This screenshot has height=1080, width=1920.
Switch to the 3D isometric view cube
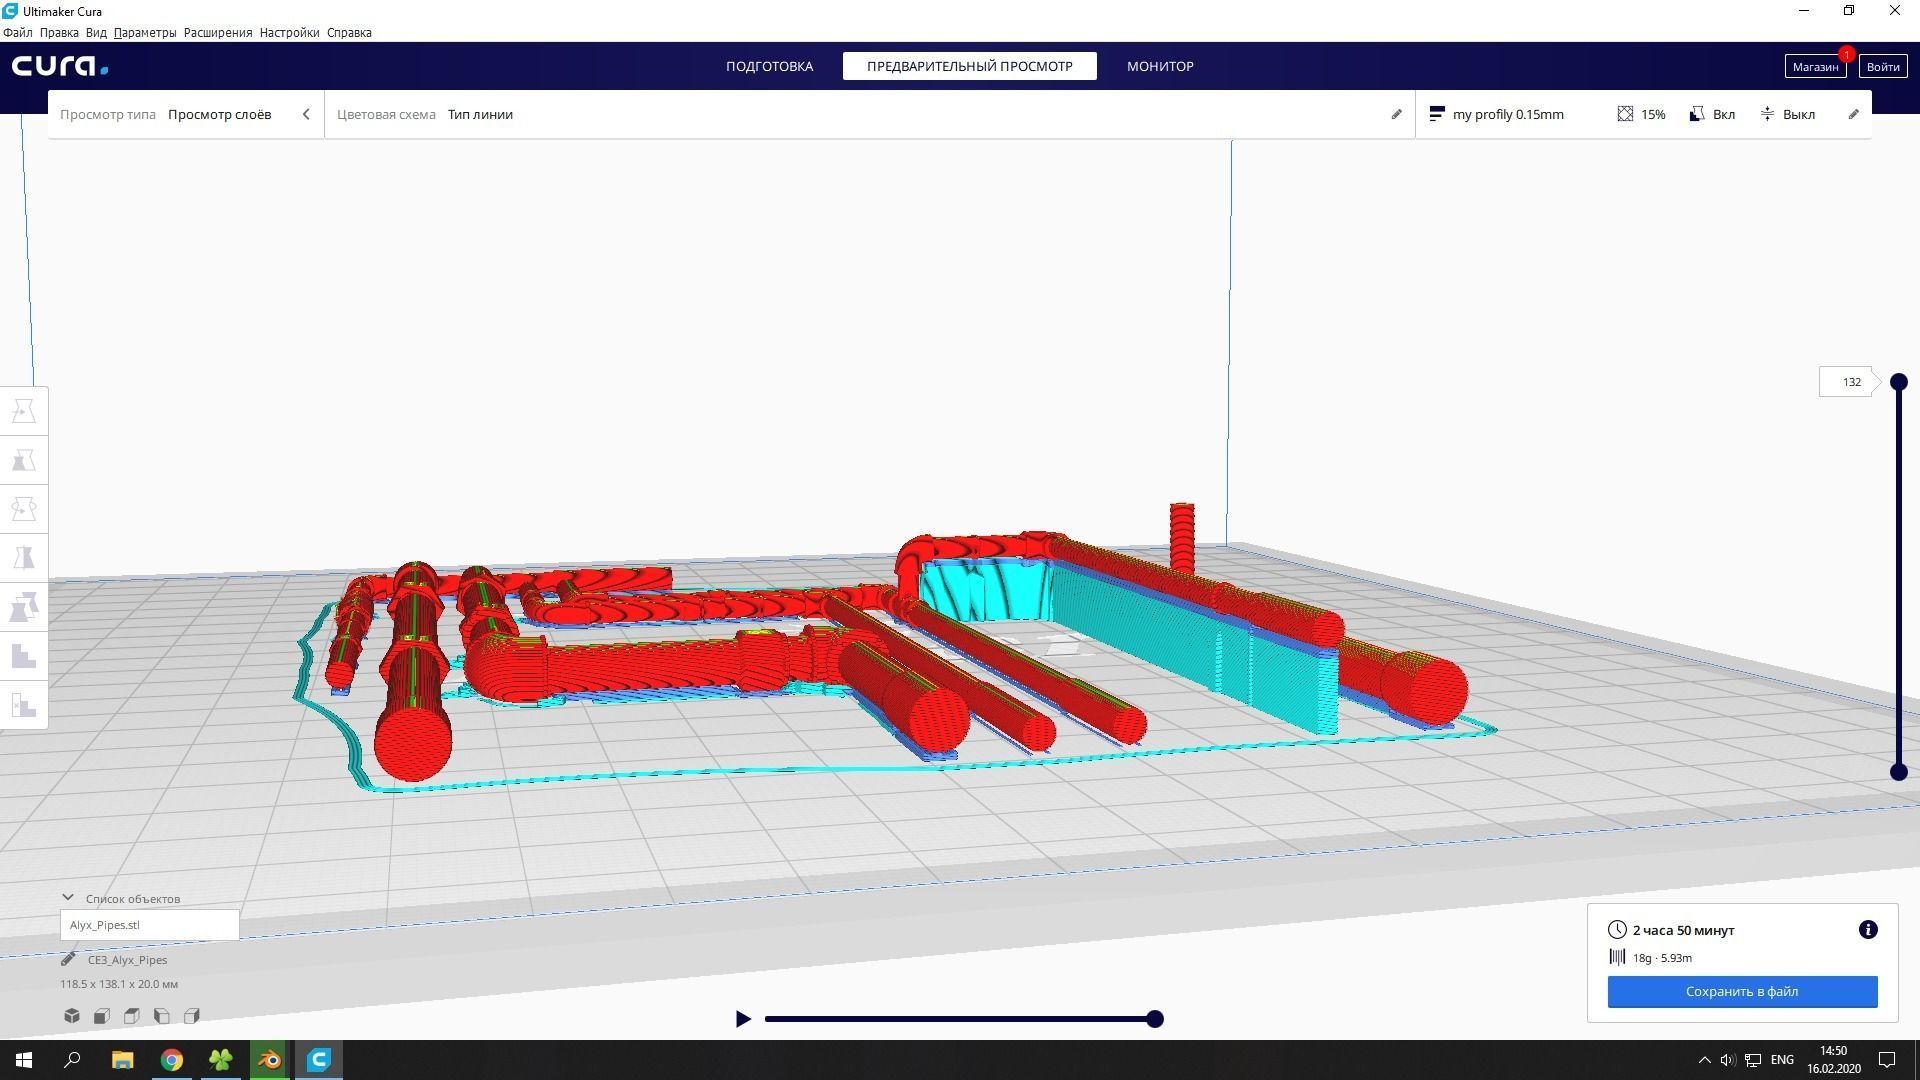(72, 1016)
